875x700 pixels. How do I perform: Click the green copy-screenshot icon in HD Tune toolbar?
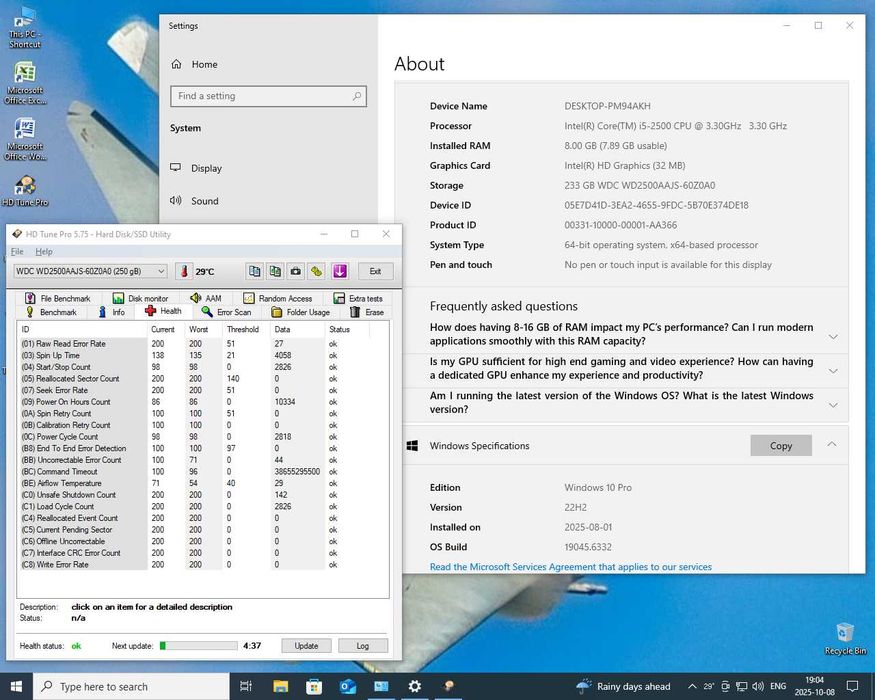[275, 271]
